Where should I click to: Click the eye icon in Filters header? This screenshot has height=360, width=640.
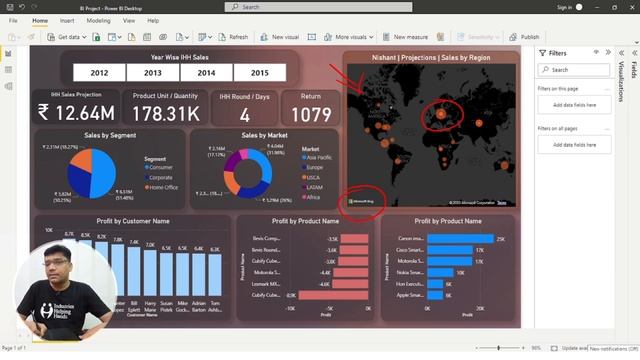[x=596, y=52]
